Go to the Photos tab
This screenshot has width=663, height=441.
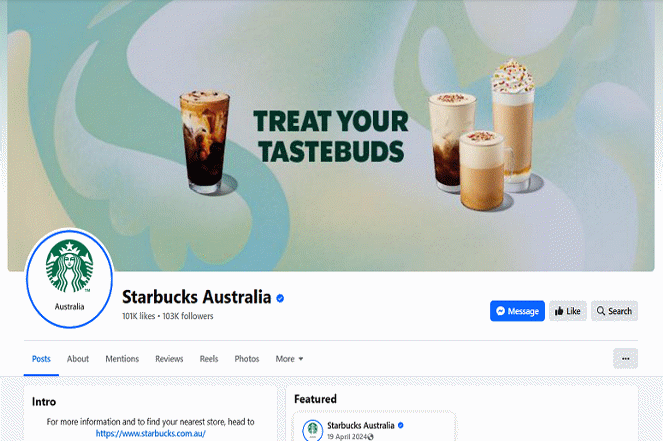click(x=247, y=359)
